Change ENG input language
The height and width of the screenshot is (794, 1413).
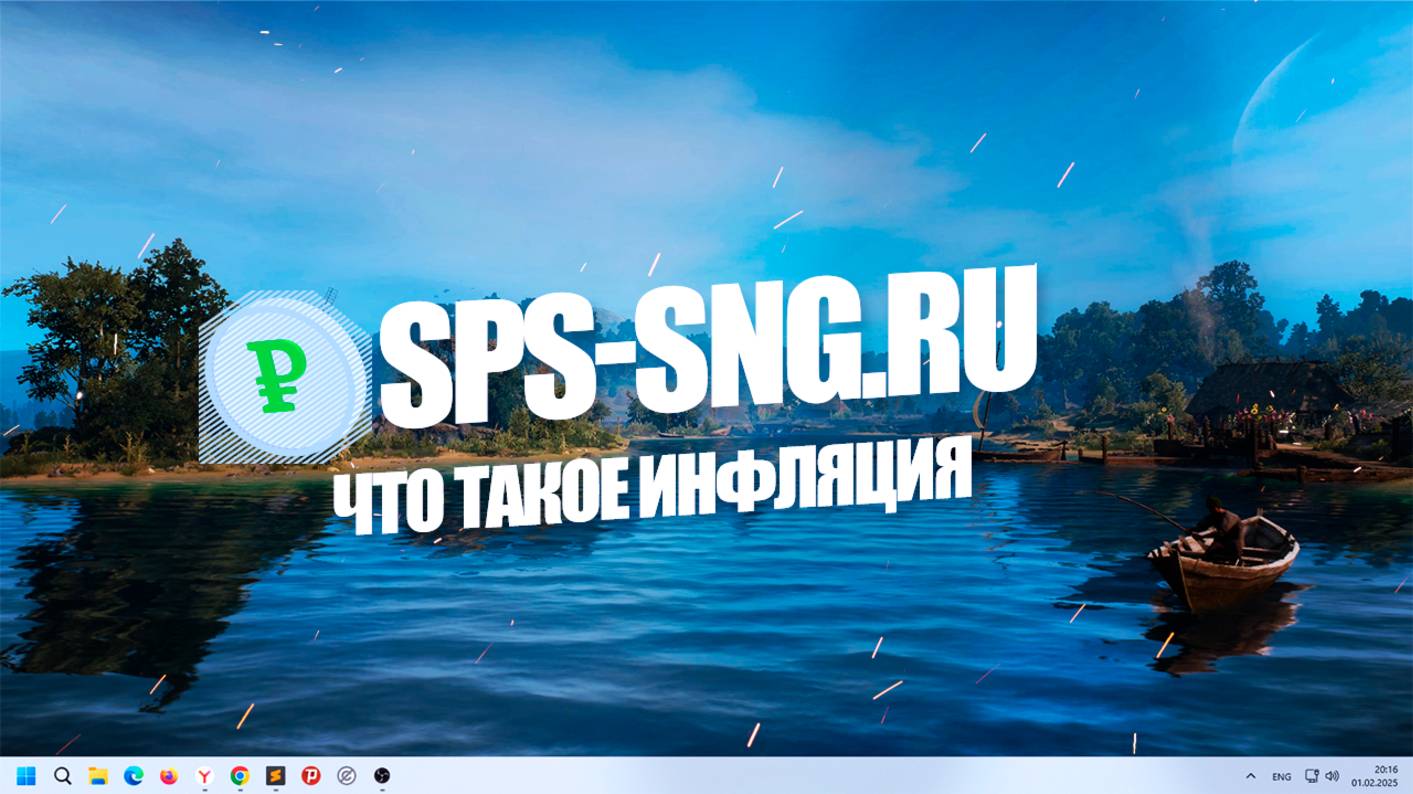(1281, 777)
